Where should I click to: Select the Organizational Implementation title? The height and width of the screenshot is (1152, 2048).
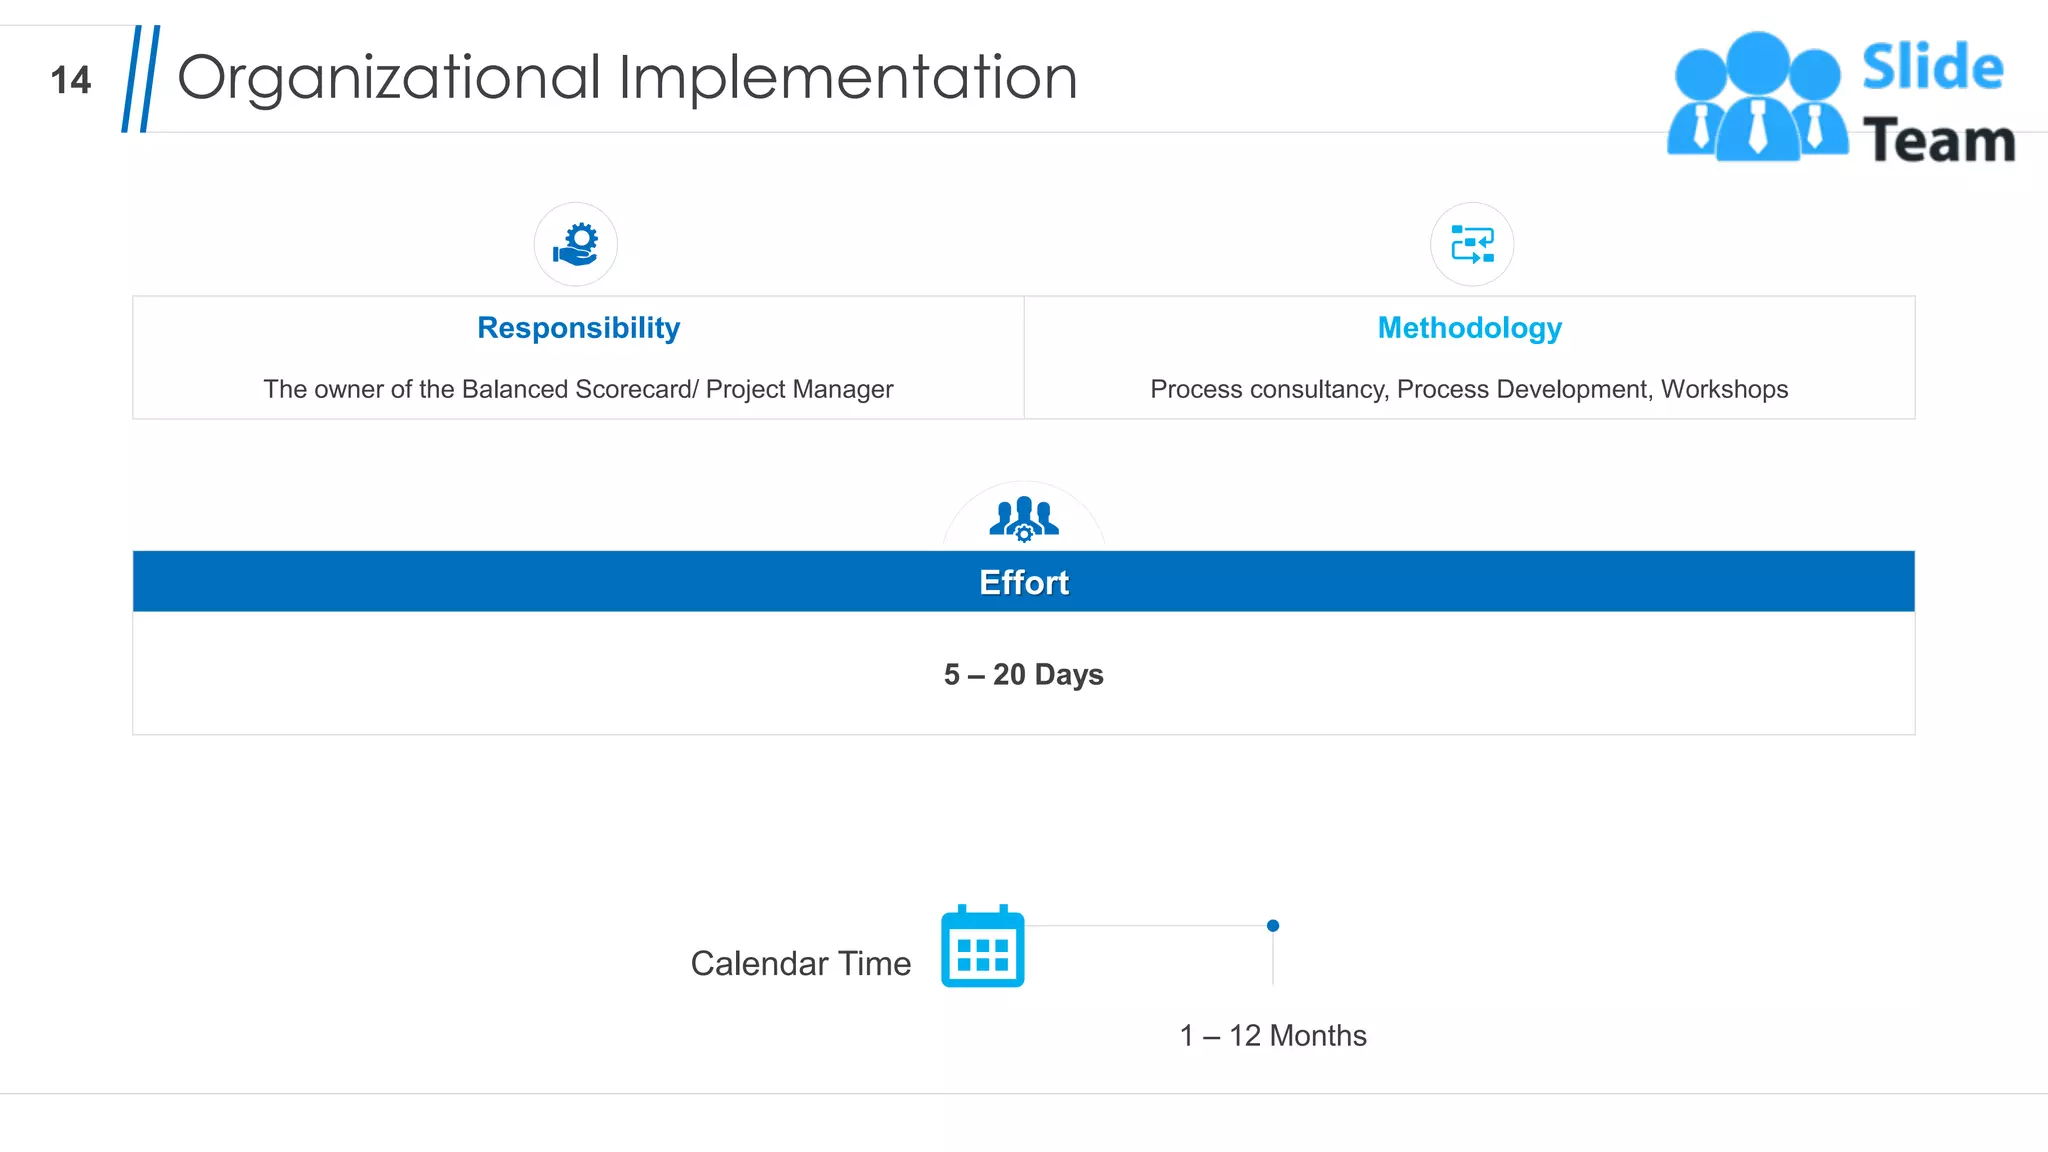[627, 78]
